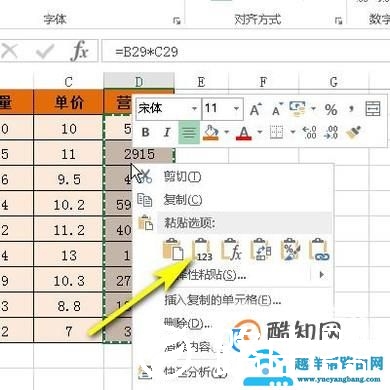The width and height of the screenshot is (390, 390).
Task: Click price cell with value 7
Action: point(69,331)
